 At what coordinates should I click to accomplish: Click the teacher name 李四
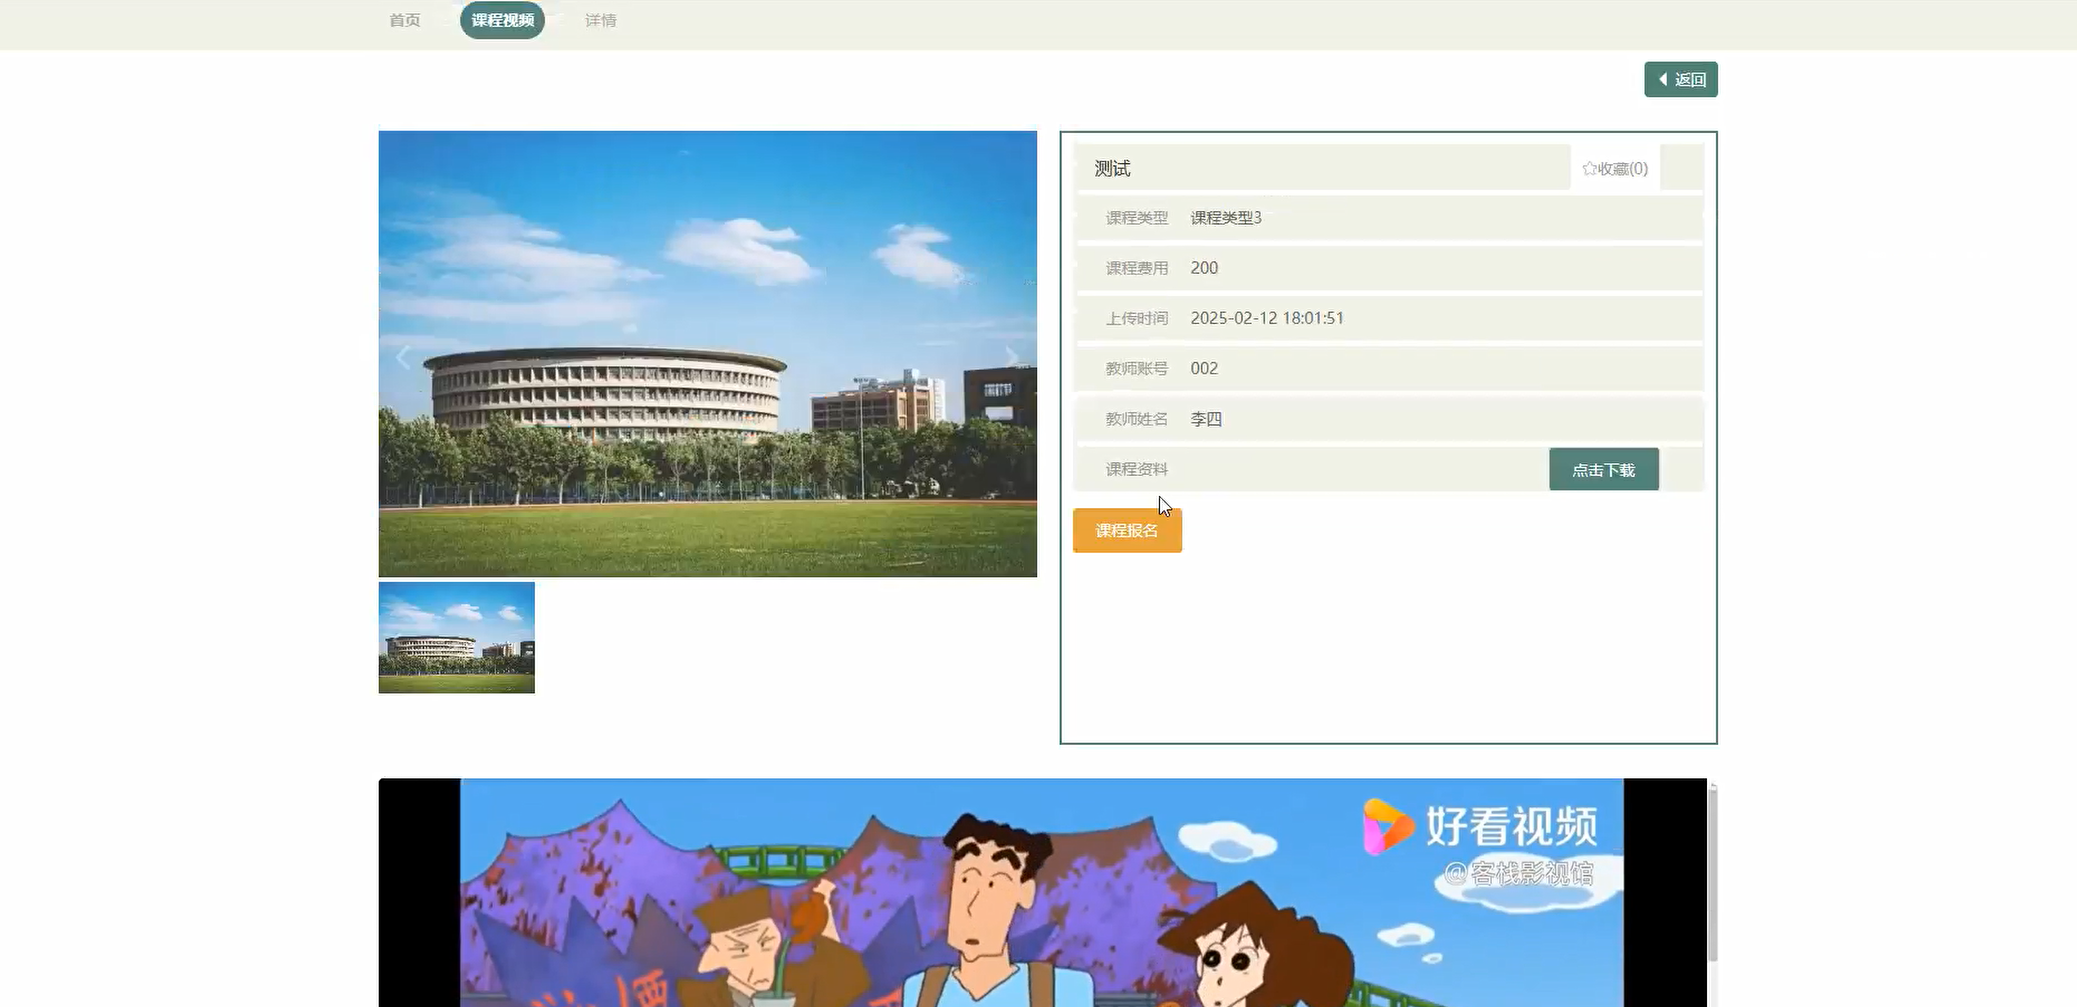tap(1204, 418)
